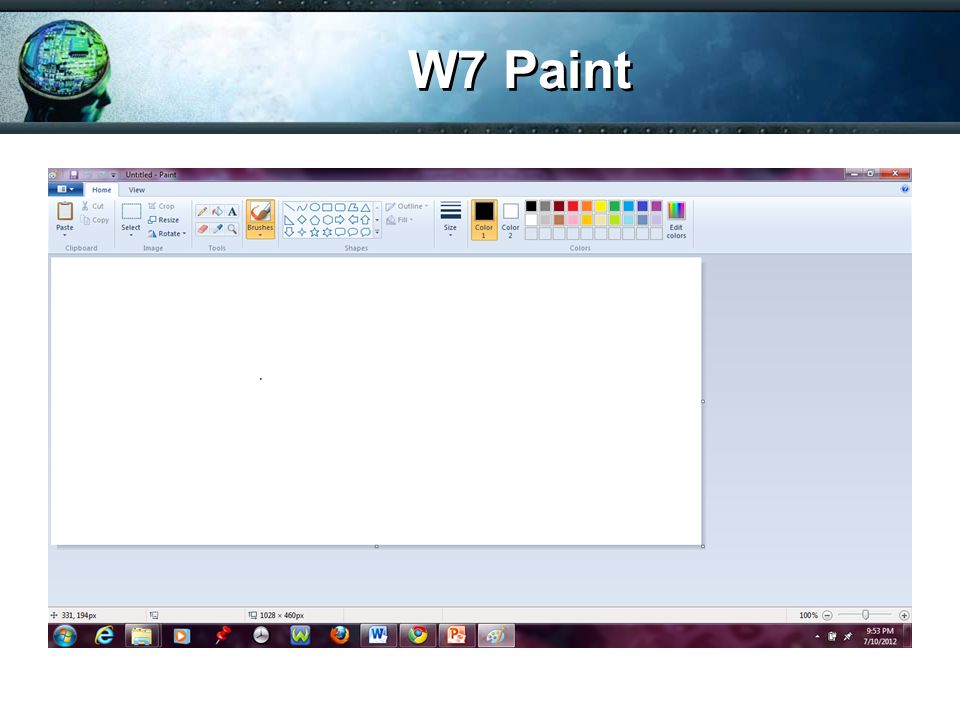Image resolution: width=960 pixels, height=720 pixels.
Task: Choose the Up arrow shape
Action: 366,220
